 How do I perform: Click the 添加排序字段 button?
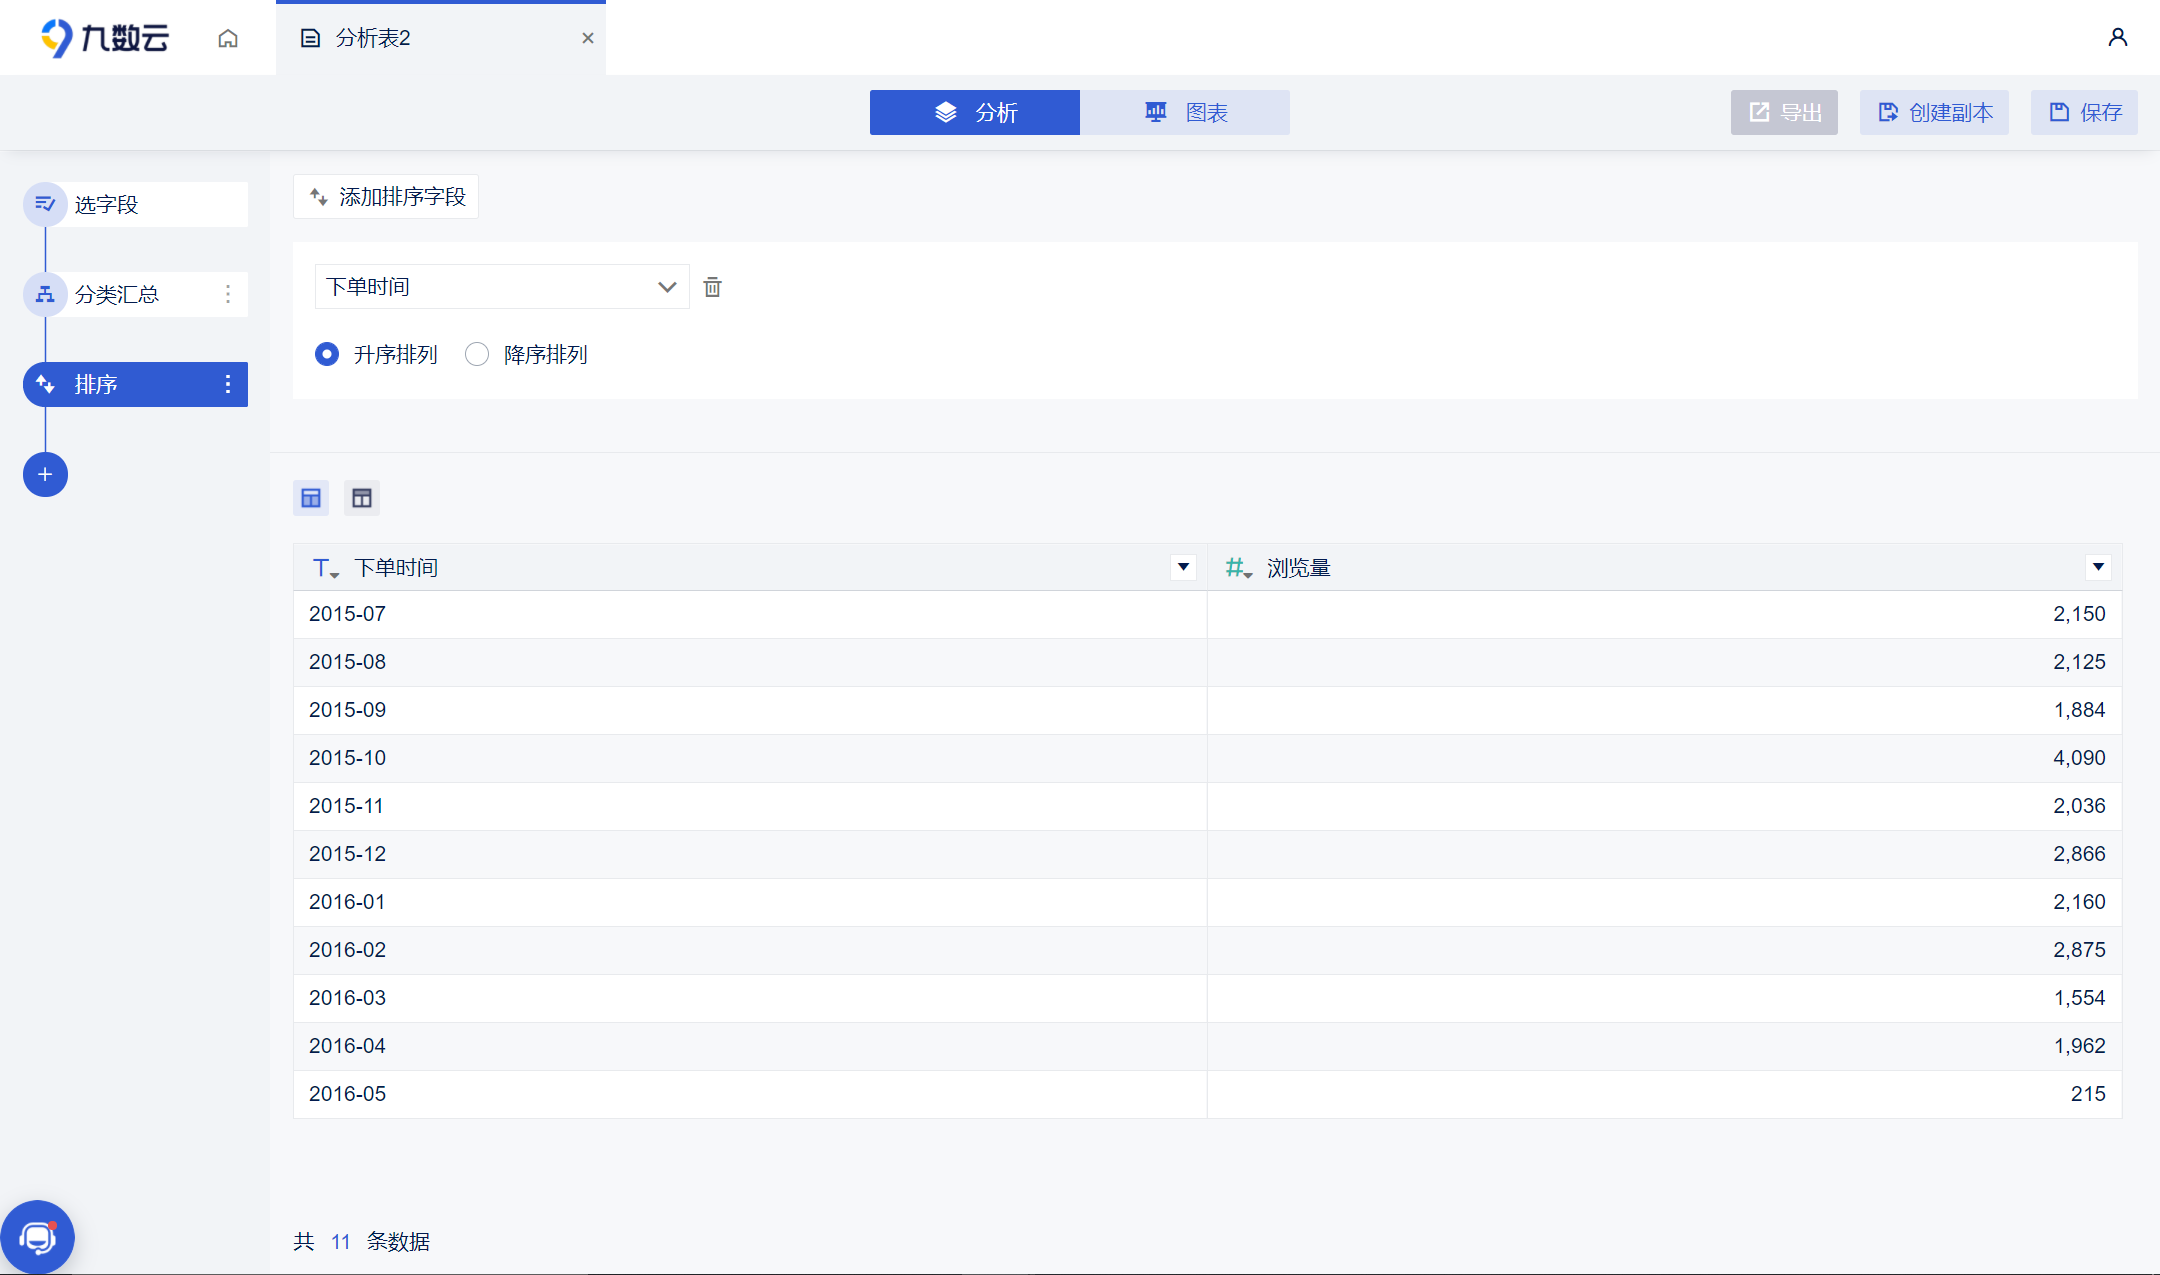point(386,196)
